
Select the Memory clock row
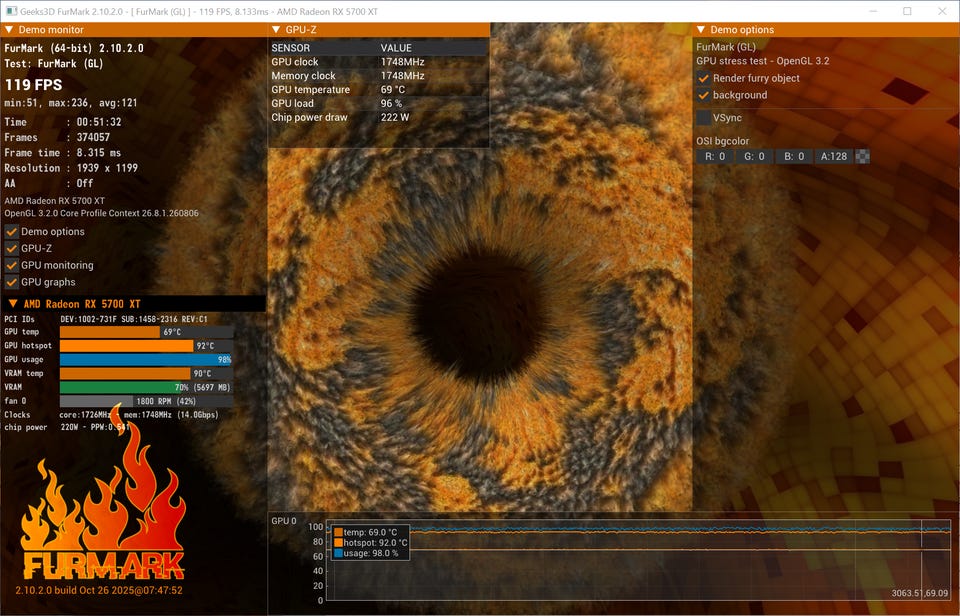pos(378,76)
